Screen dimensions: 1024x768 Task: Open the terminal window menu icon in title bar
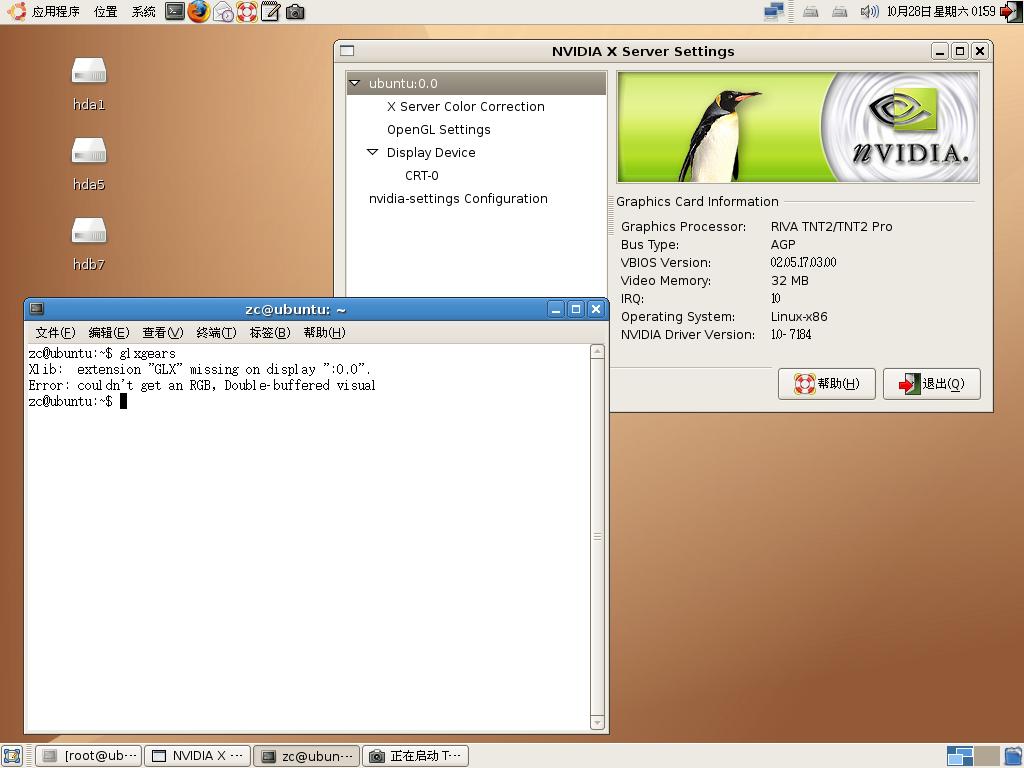coord(37,309)
